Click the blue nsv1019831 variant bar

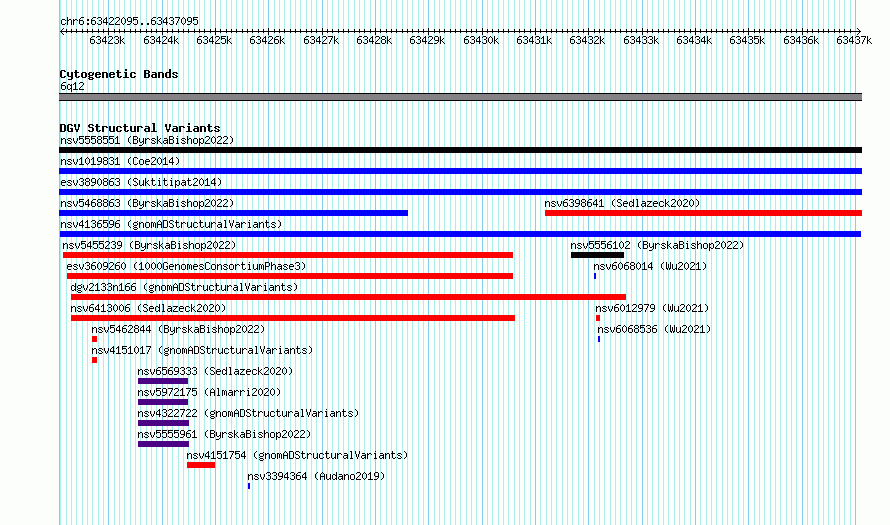[460, 171]
